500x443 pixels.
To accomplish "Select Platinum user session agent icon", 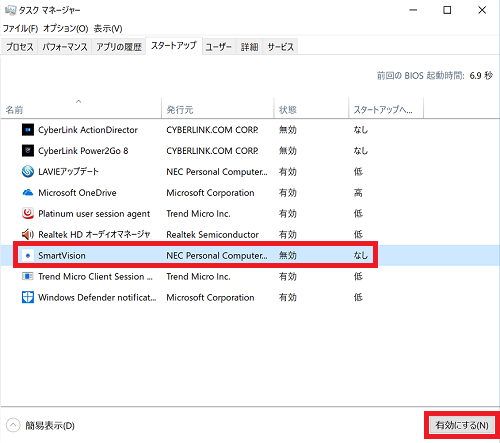I will tap(28, 213).
